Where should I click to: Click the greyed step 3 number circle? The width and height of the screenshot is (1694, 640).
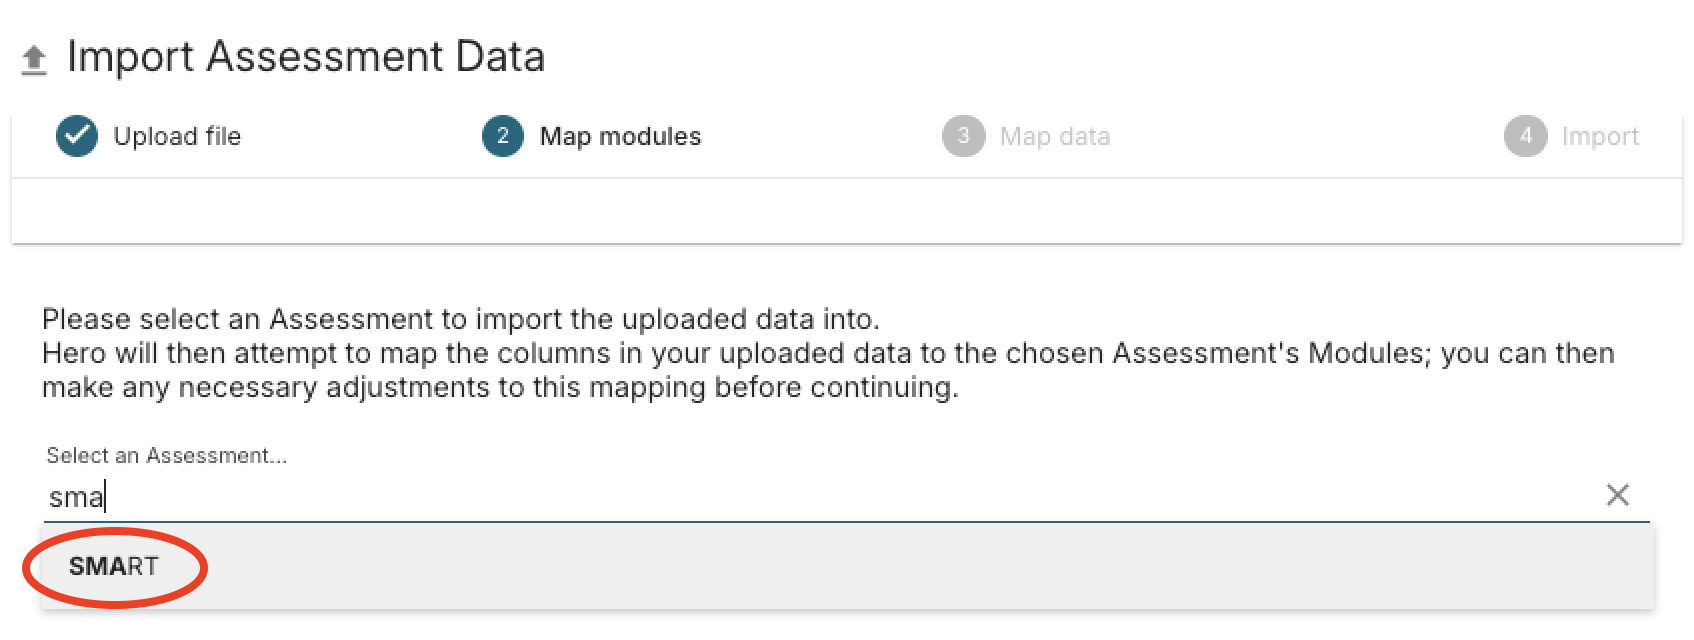[x=964, y=136]
